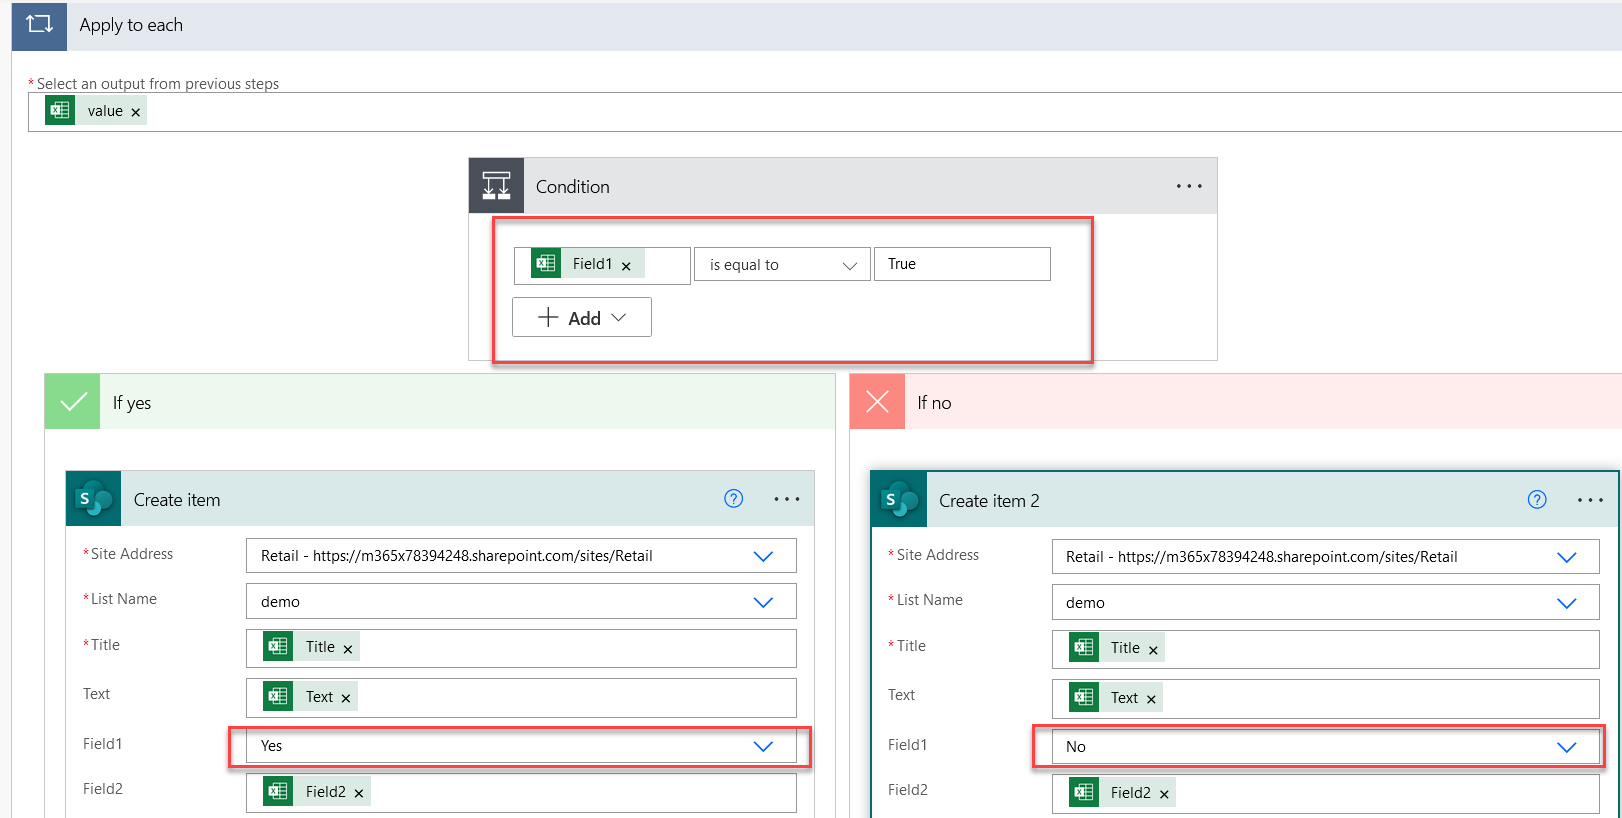Remove the value token from the output field
This screenshot has width=1622, height=818.
(x=135, y=112)
